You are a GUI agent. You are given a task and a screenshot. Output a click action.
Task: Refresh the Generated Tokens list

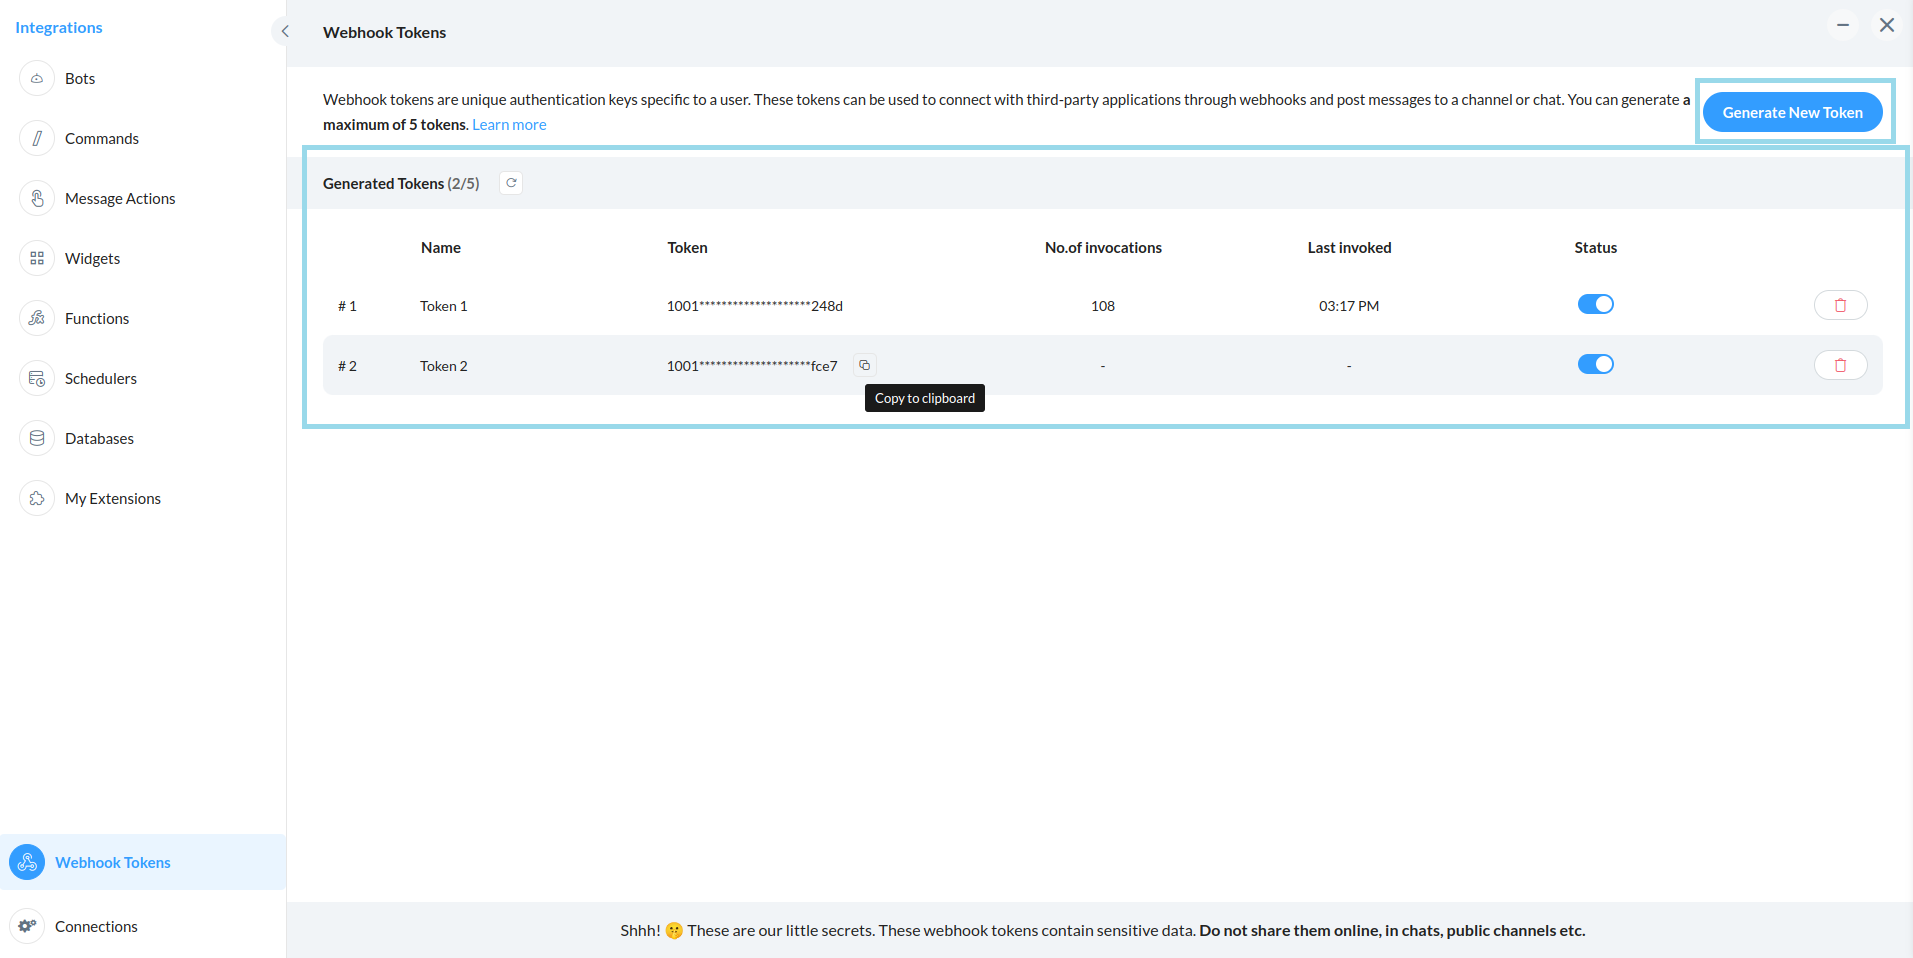pyautogui.click(x=511, y=183)
